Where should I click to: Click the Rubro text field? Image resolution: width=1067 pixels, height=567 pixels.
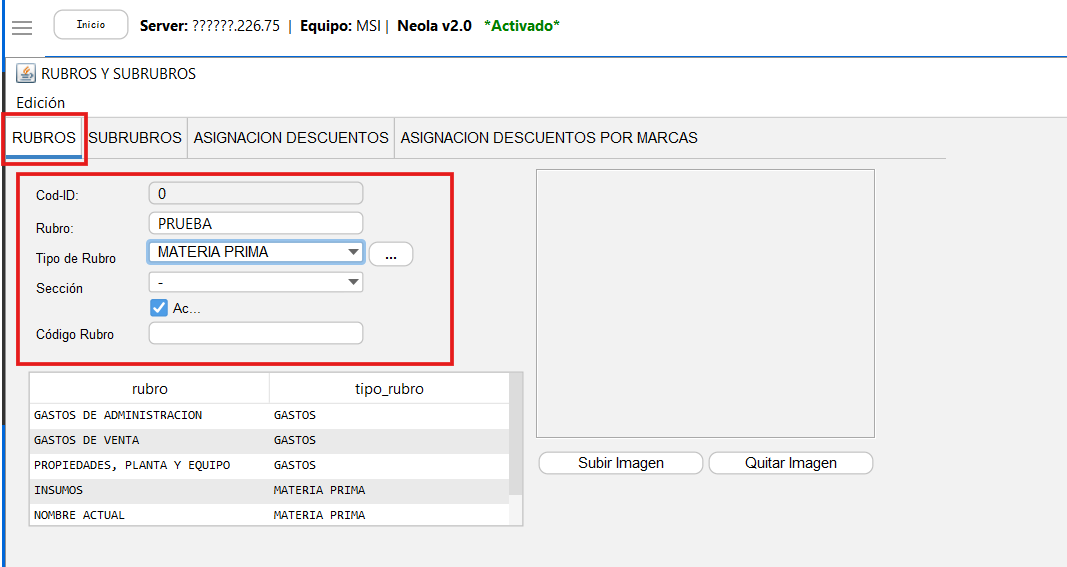click(256, 224)
